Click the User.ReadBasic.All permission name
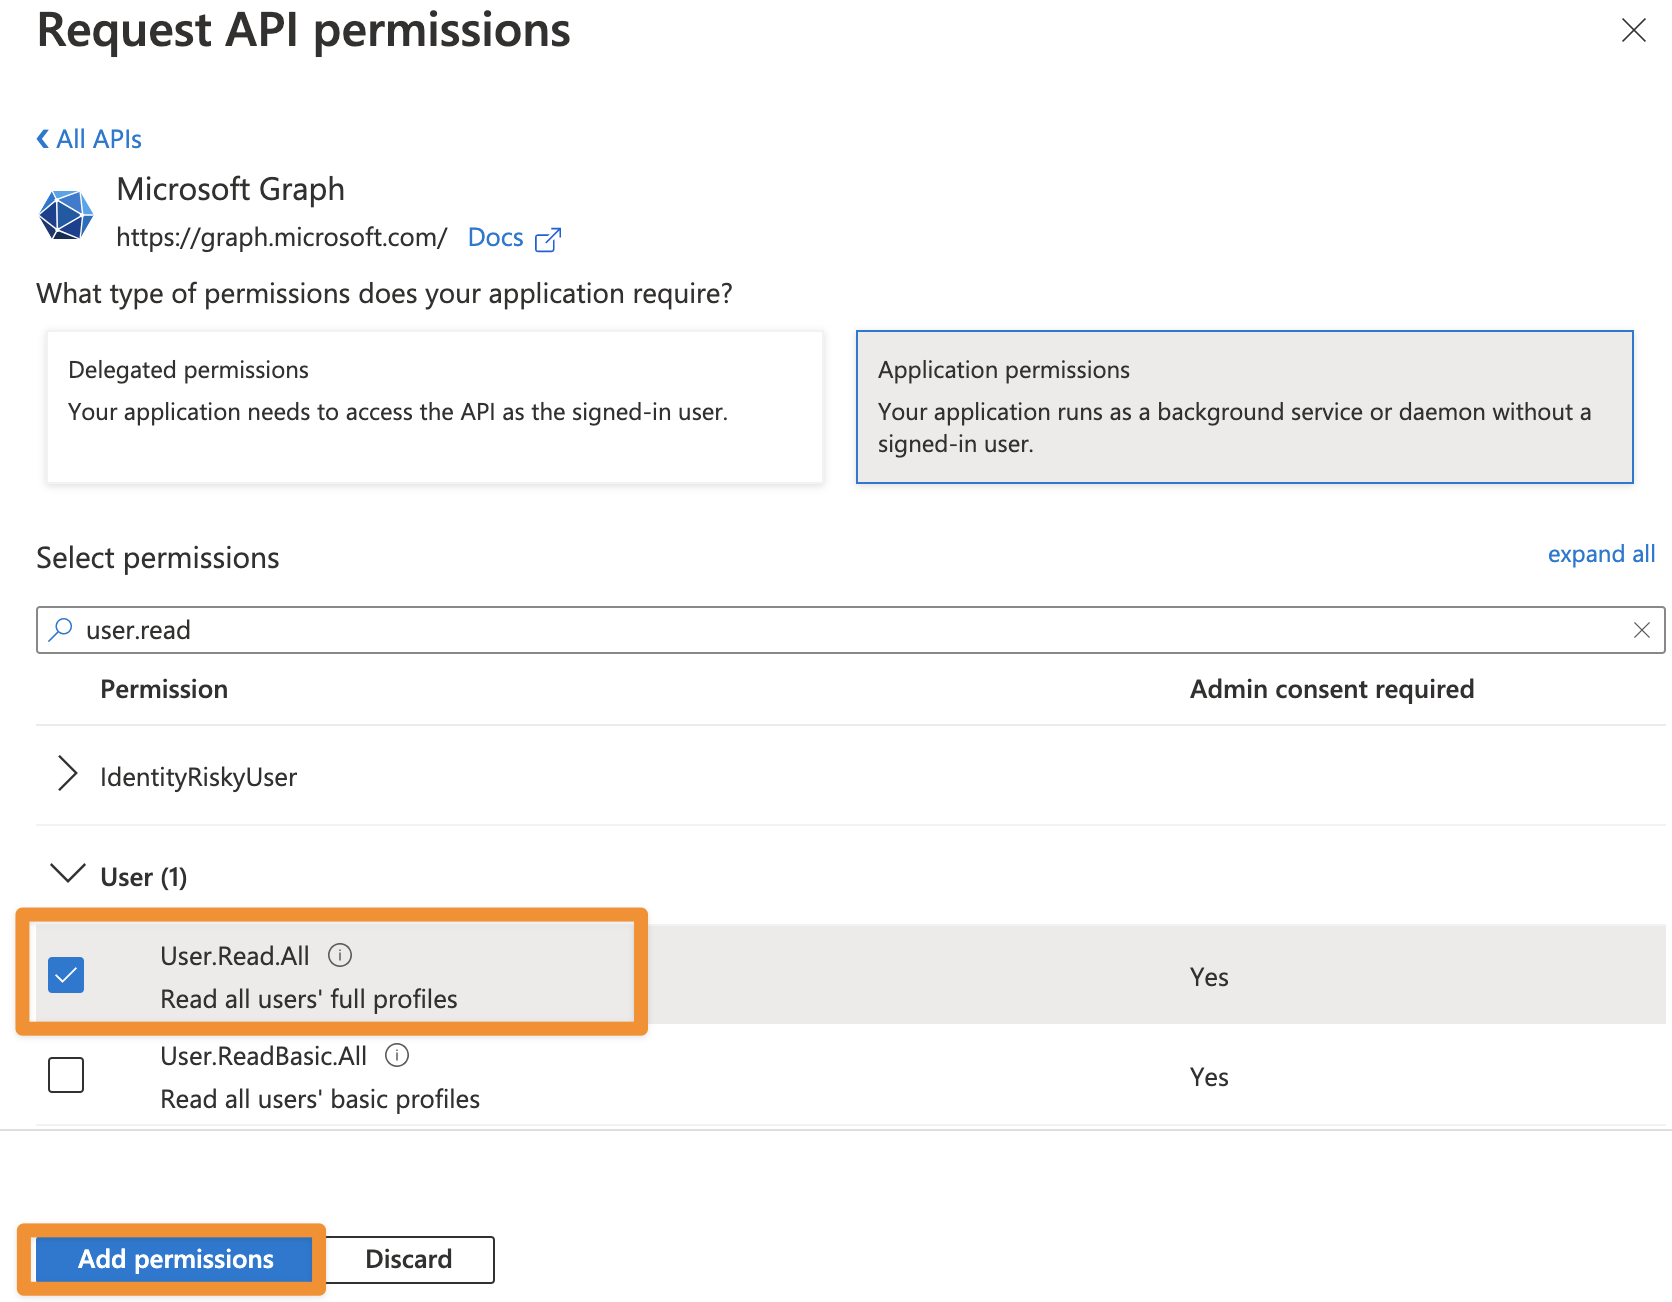 [263, 1056]
